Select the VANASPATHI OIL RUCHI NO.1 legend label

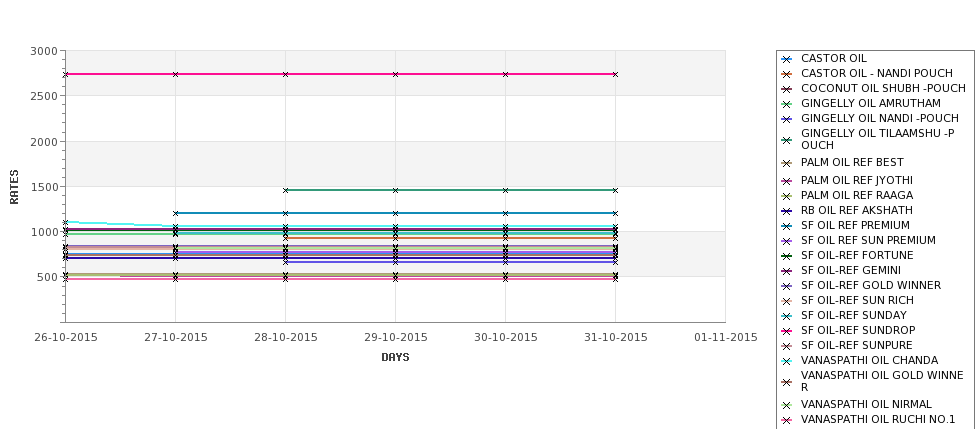(878, 420)
